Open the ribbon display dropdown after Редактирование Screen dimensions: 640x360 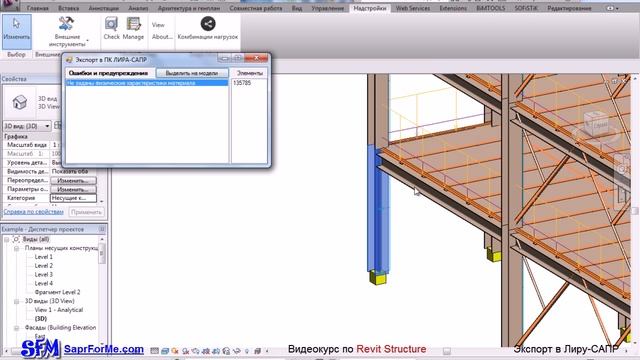click(x=612, y=8)
